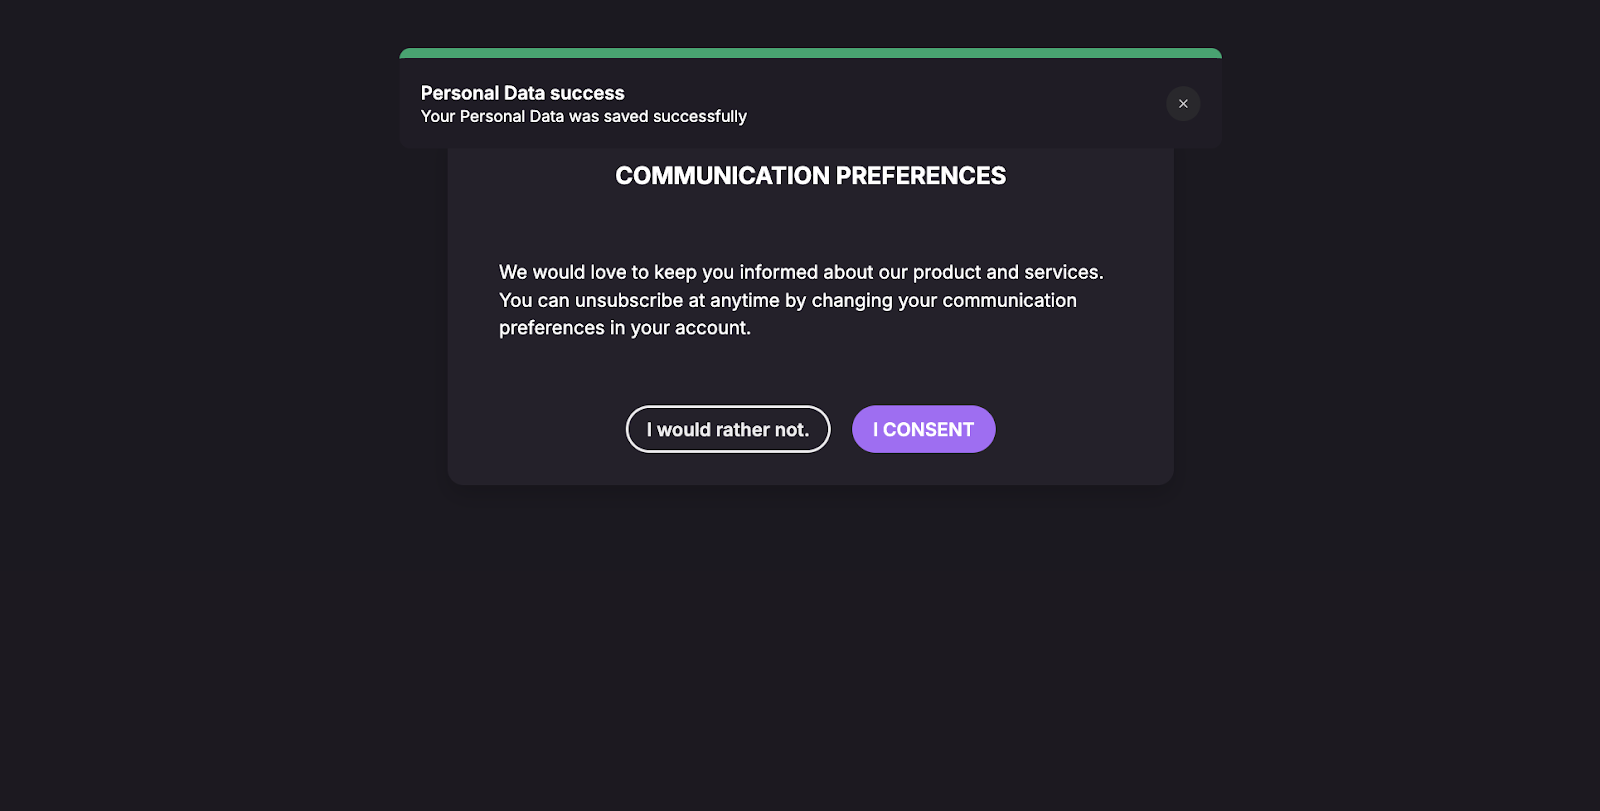Click the "preferences in your account." text line
The width and height of the screenshot is (1600, 811).
pos(625,328)
